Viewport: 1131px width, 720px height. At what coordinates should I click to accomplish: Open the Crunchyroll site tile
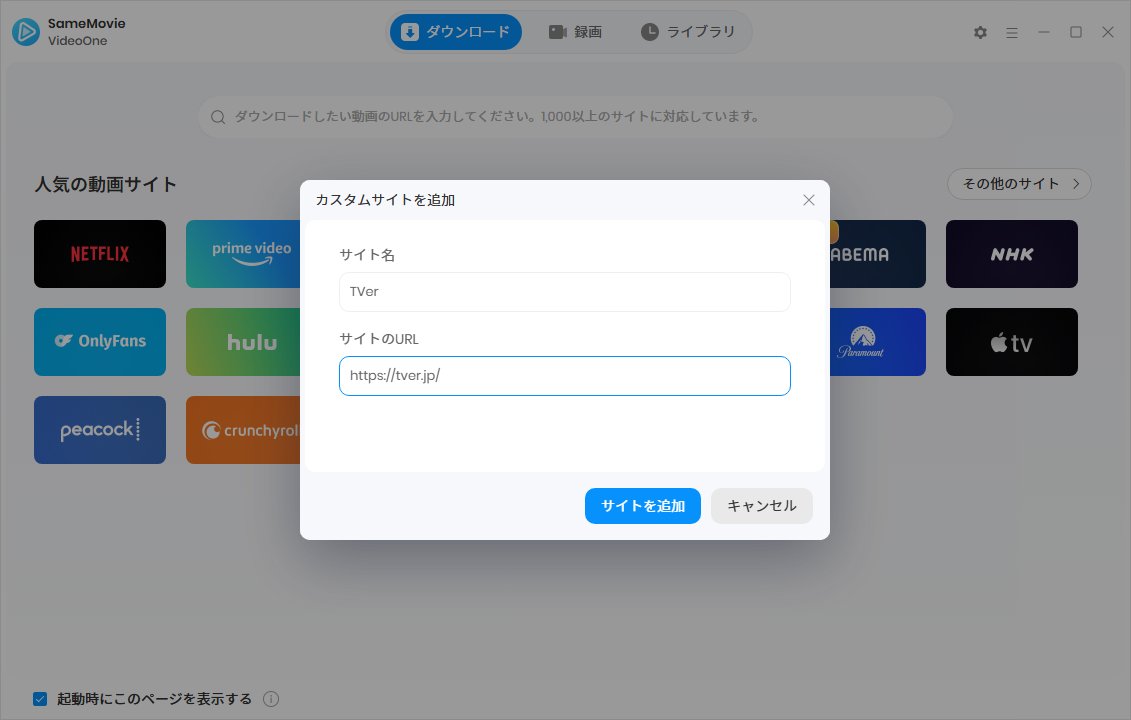243,430
